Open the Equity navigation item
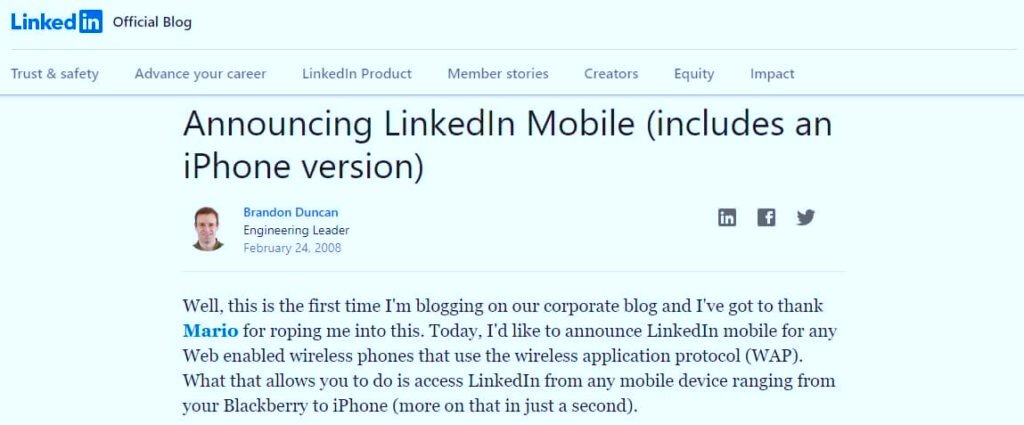The height and width of the screenshot is (425, 1024). click(694, 74)
